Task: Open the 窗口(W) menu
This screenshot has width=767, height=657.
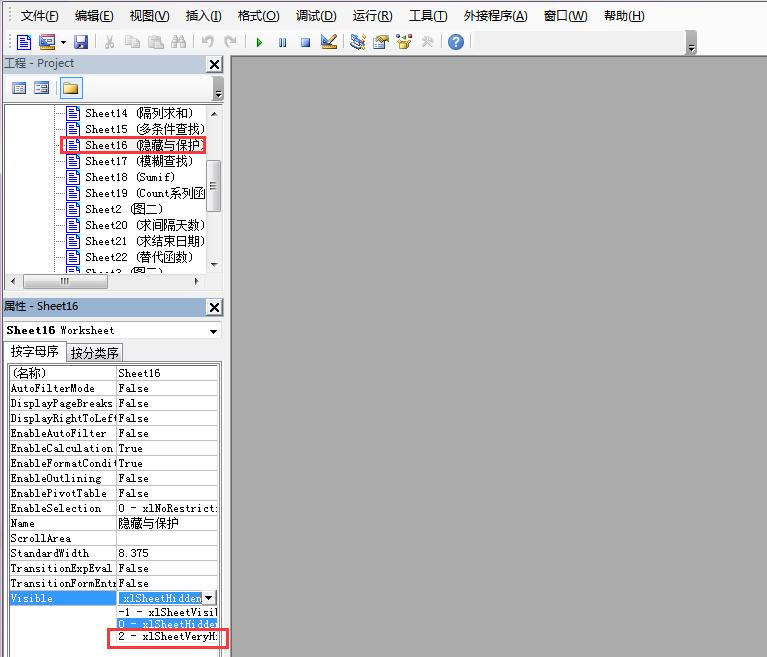Action: coord(565,16)
